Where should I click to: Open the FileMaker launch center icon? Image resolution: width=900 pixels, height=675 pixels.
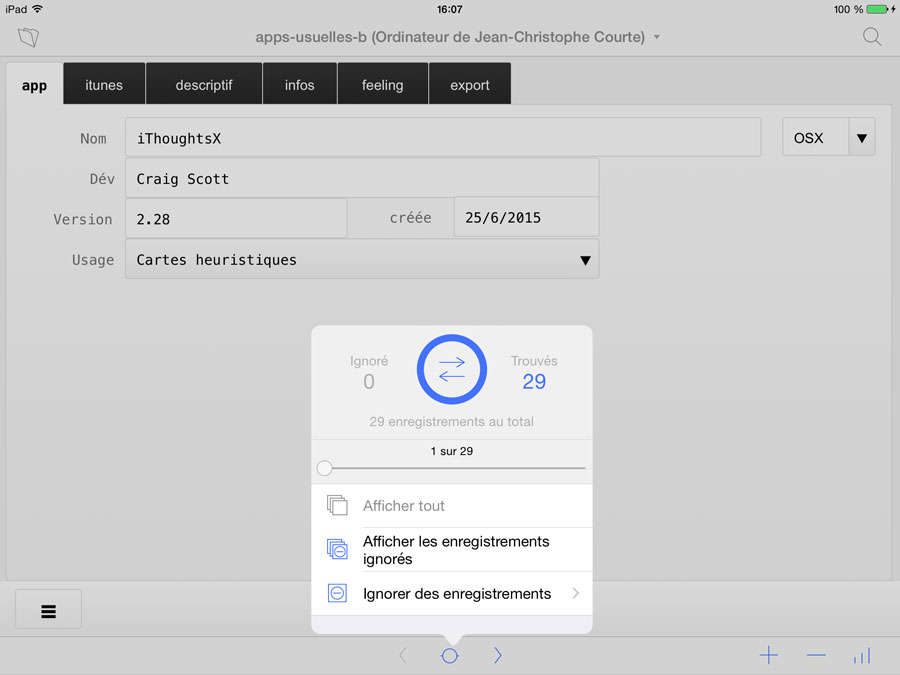point(28,37)
